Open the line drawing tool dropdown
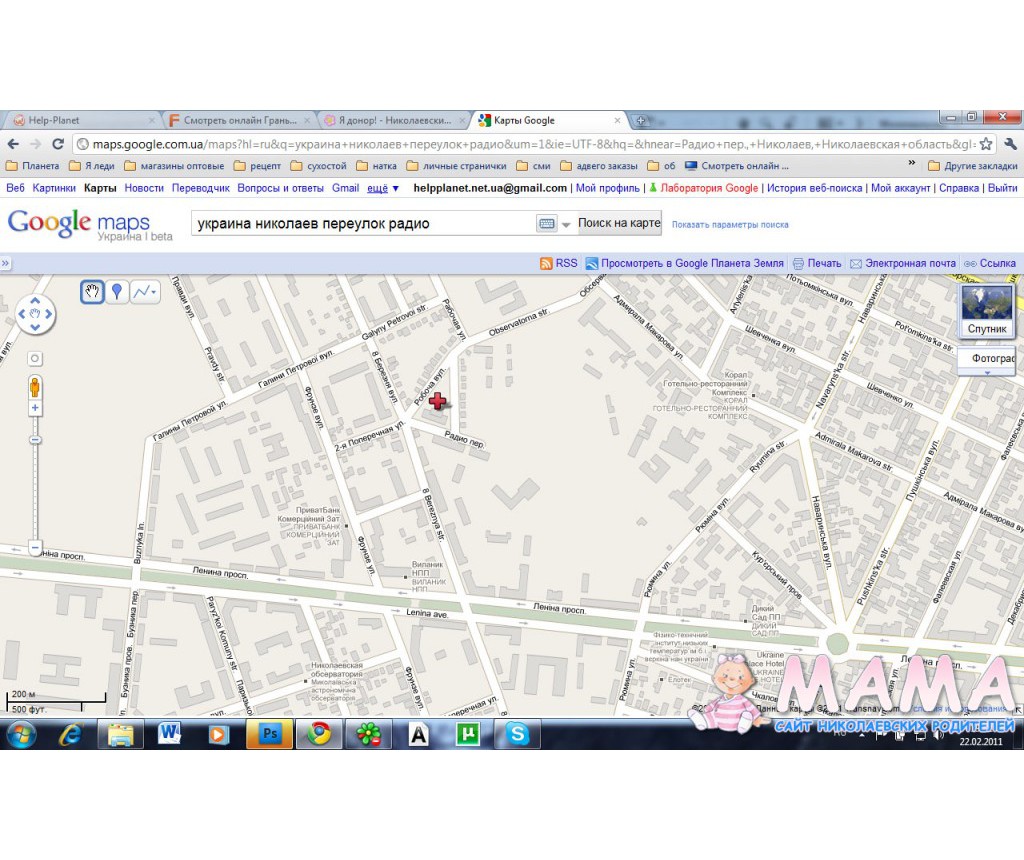 [145, 292]
